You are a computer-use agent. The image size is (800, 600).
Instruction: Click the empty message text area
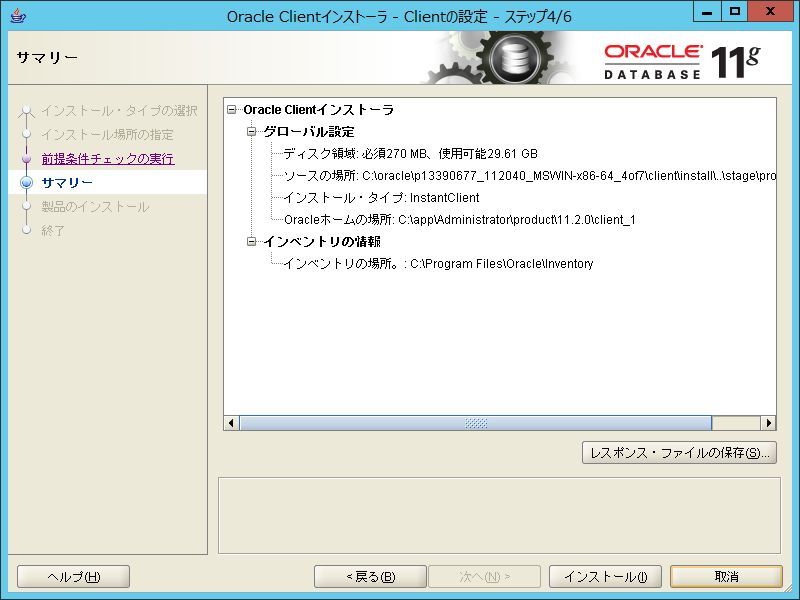tap(499, 515)
